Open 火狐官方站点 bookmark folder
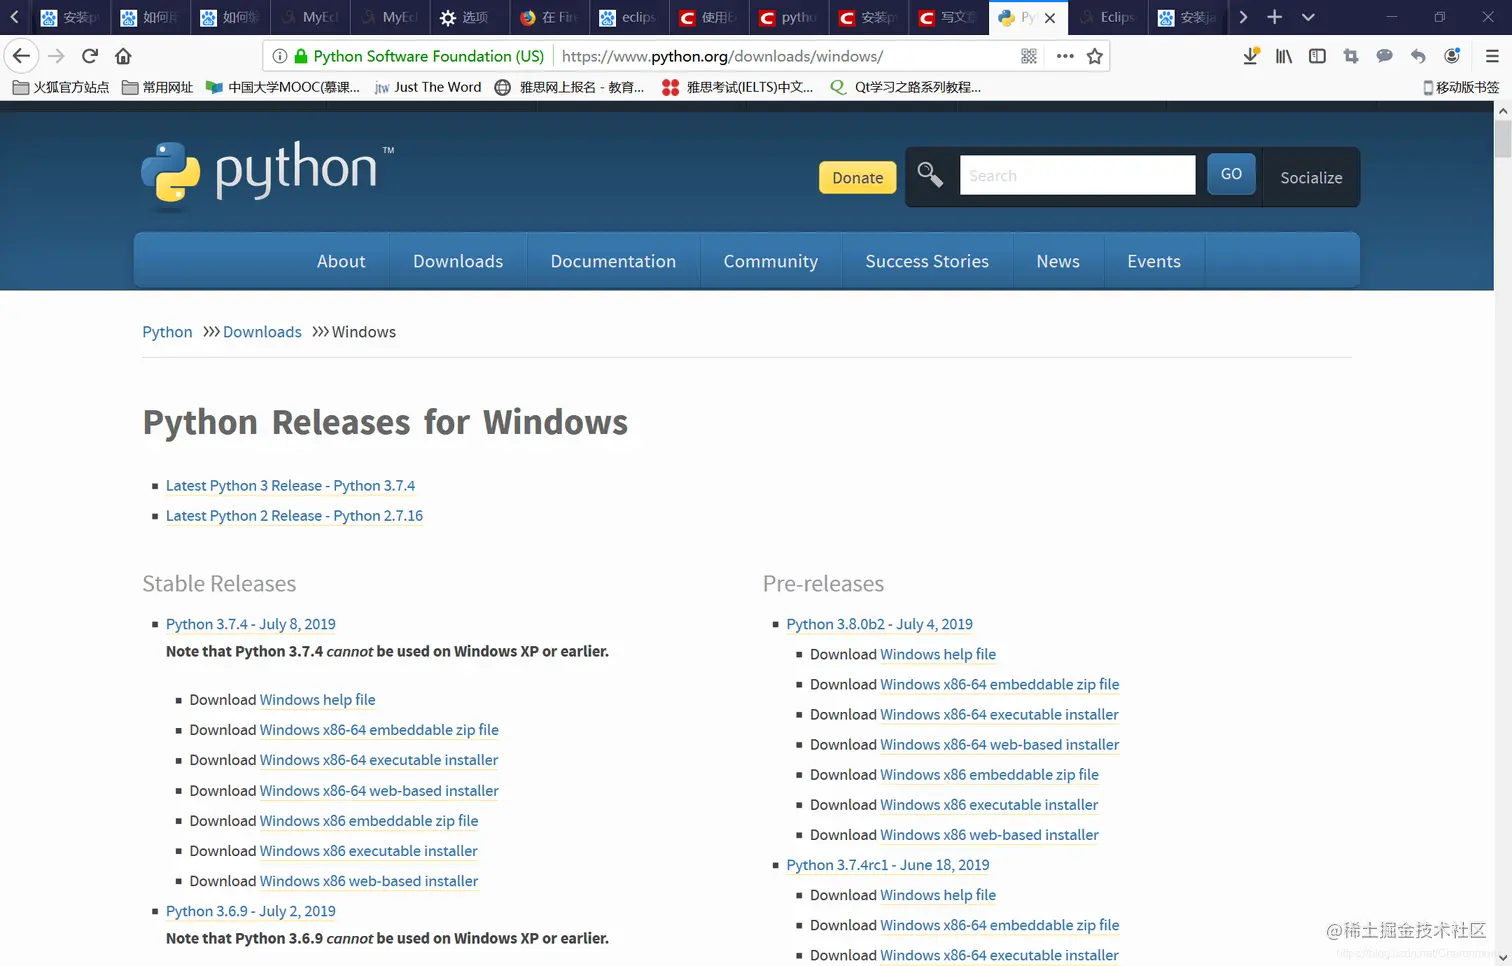 [61, 87]
